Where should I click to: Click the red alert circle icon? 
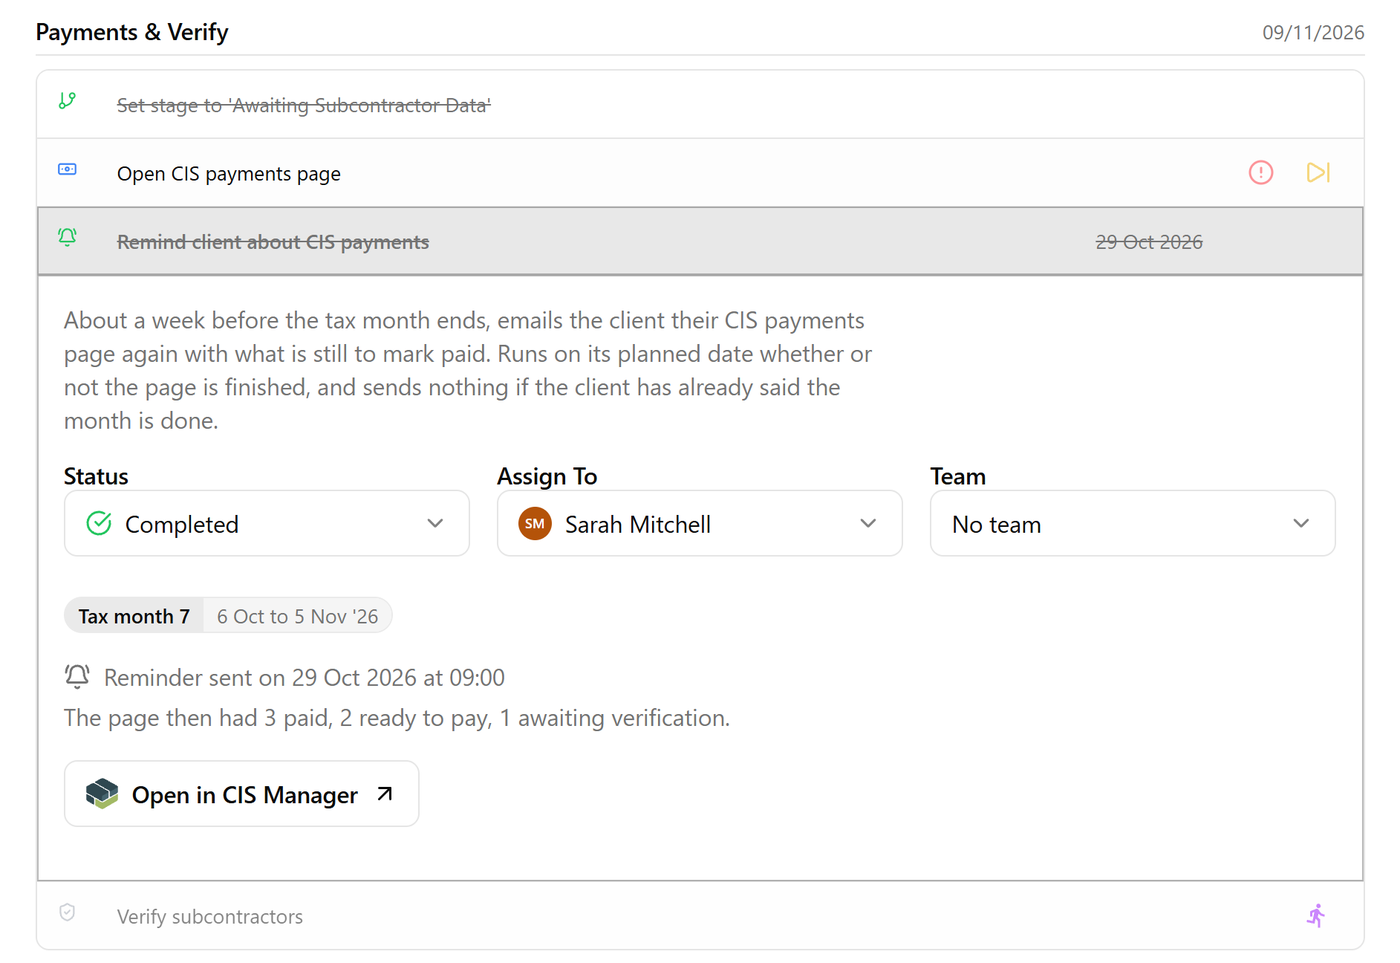[1261, 173]
